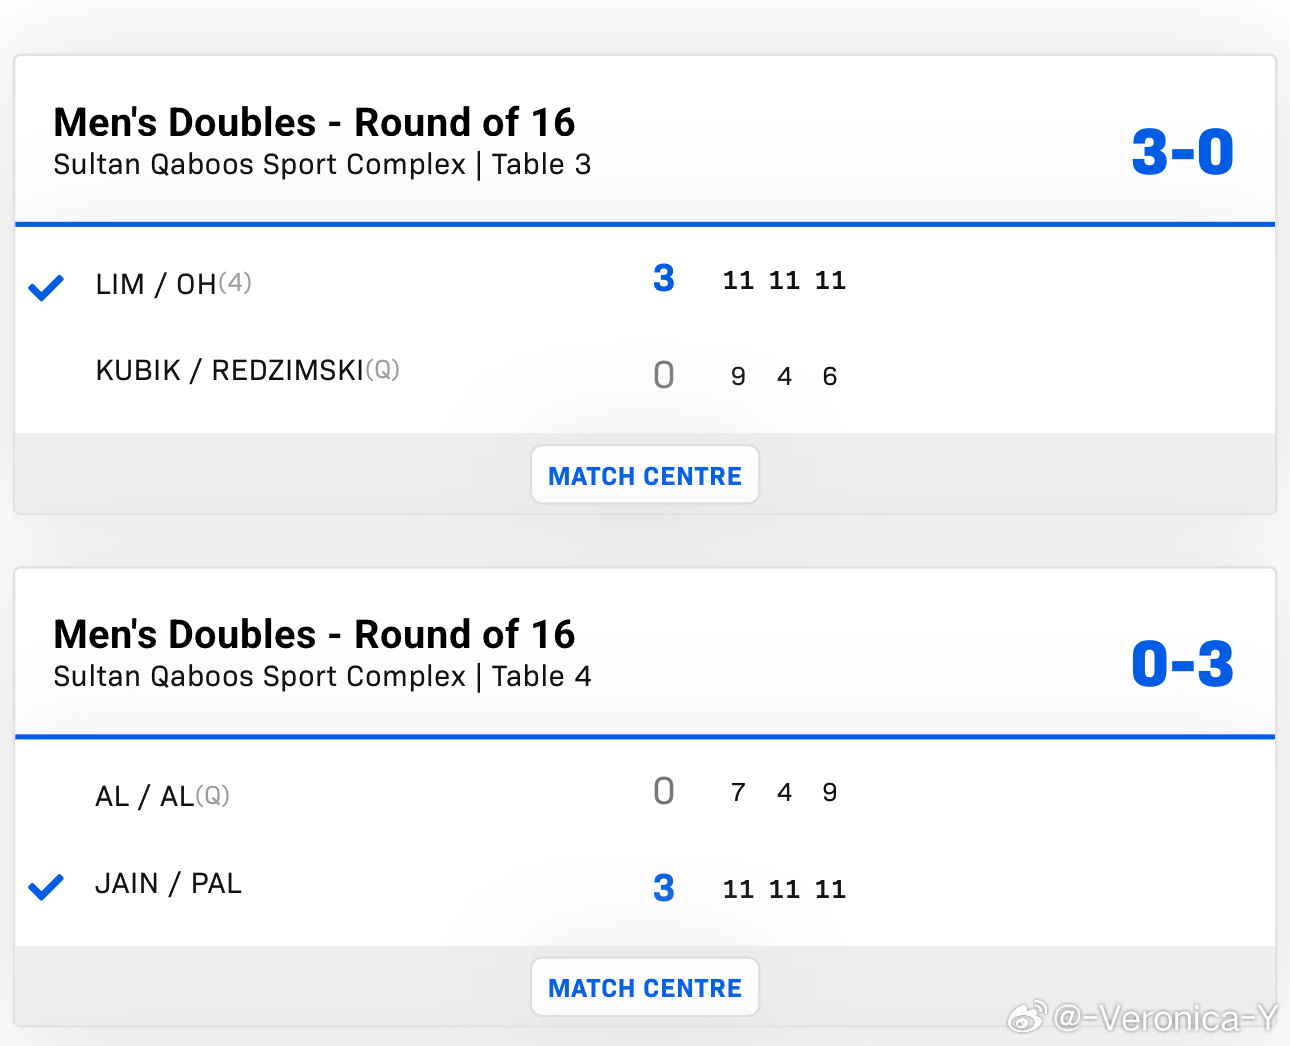This screenshot has height=1046, width=1290.
Task: Click the large 0-3 match score
Action: pyautogui.click(x=1182, y=665)
